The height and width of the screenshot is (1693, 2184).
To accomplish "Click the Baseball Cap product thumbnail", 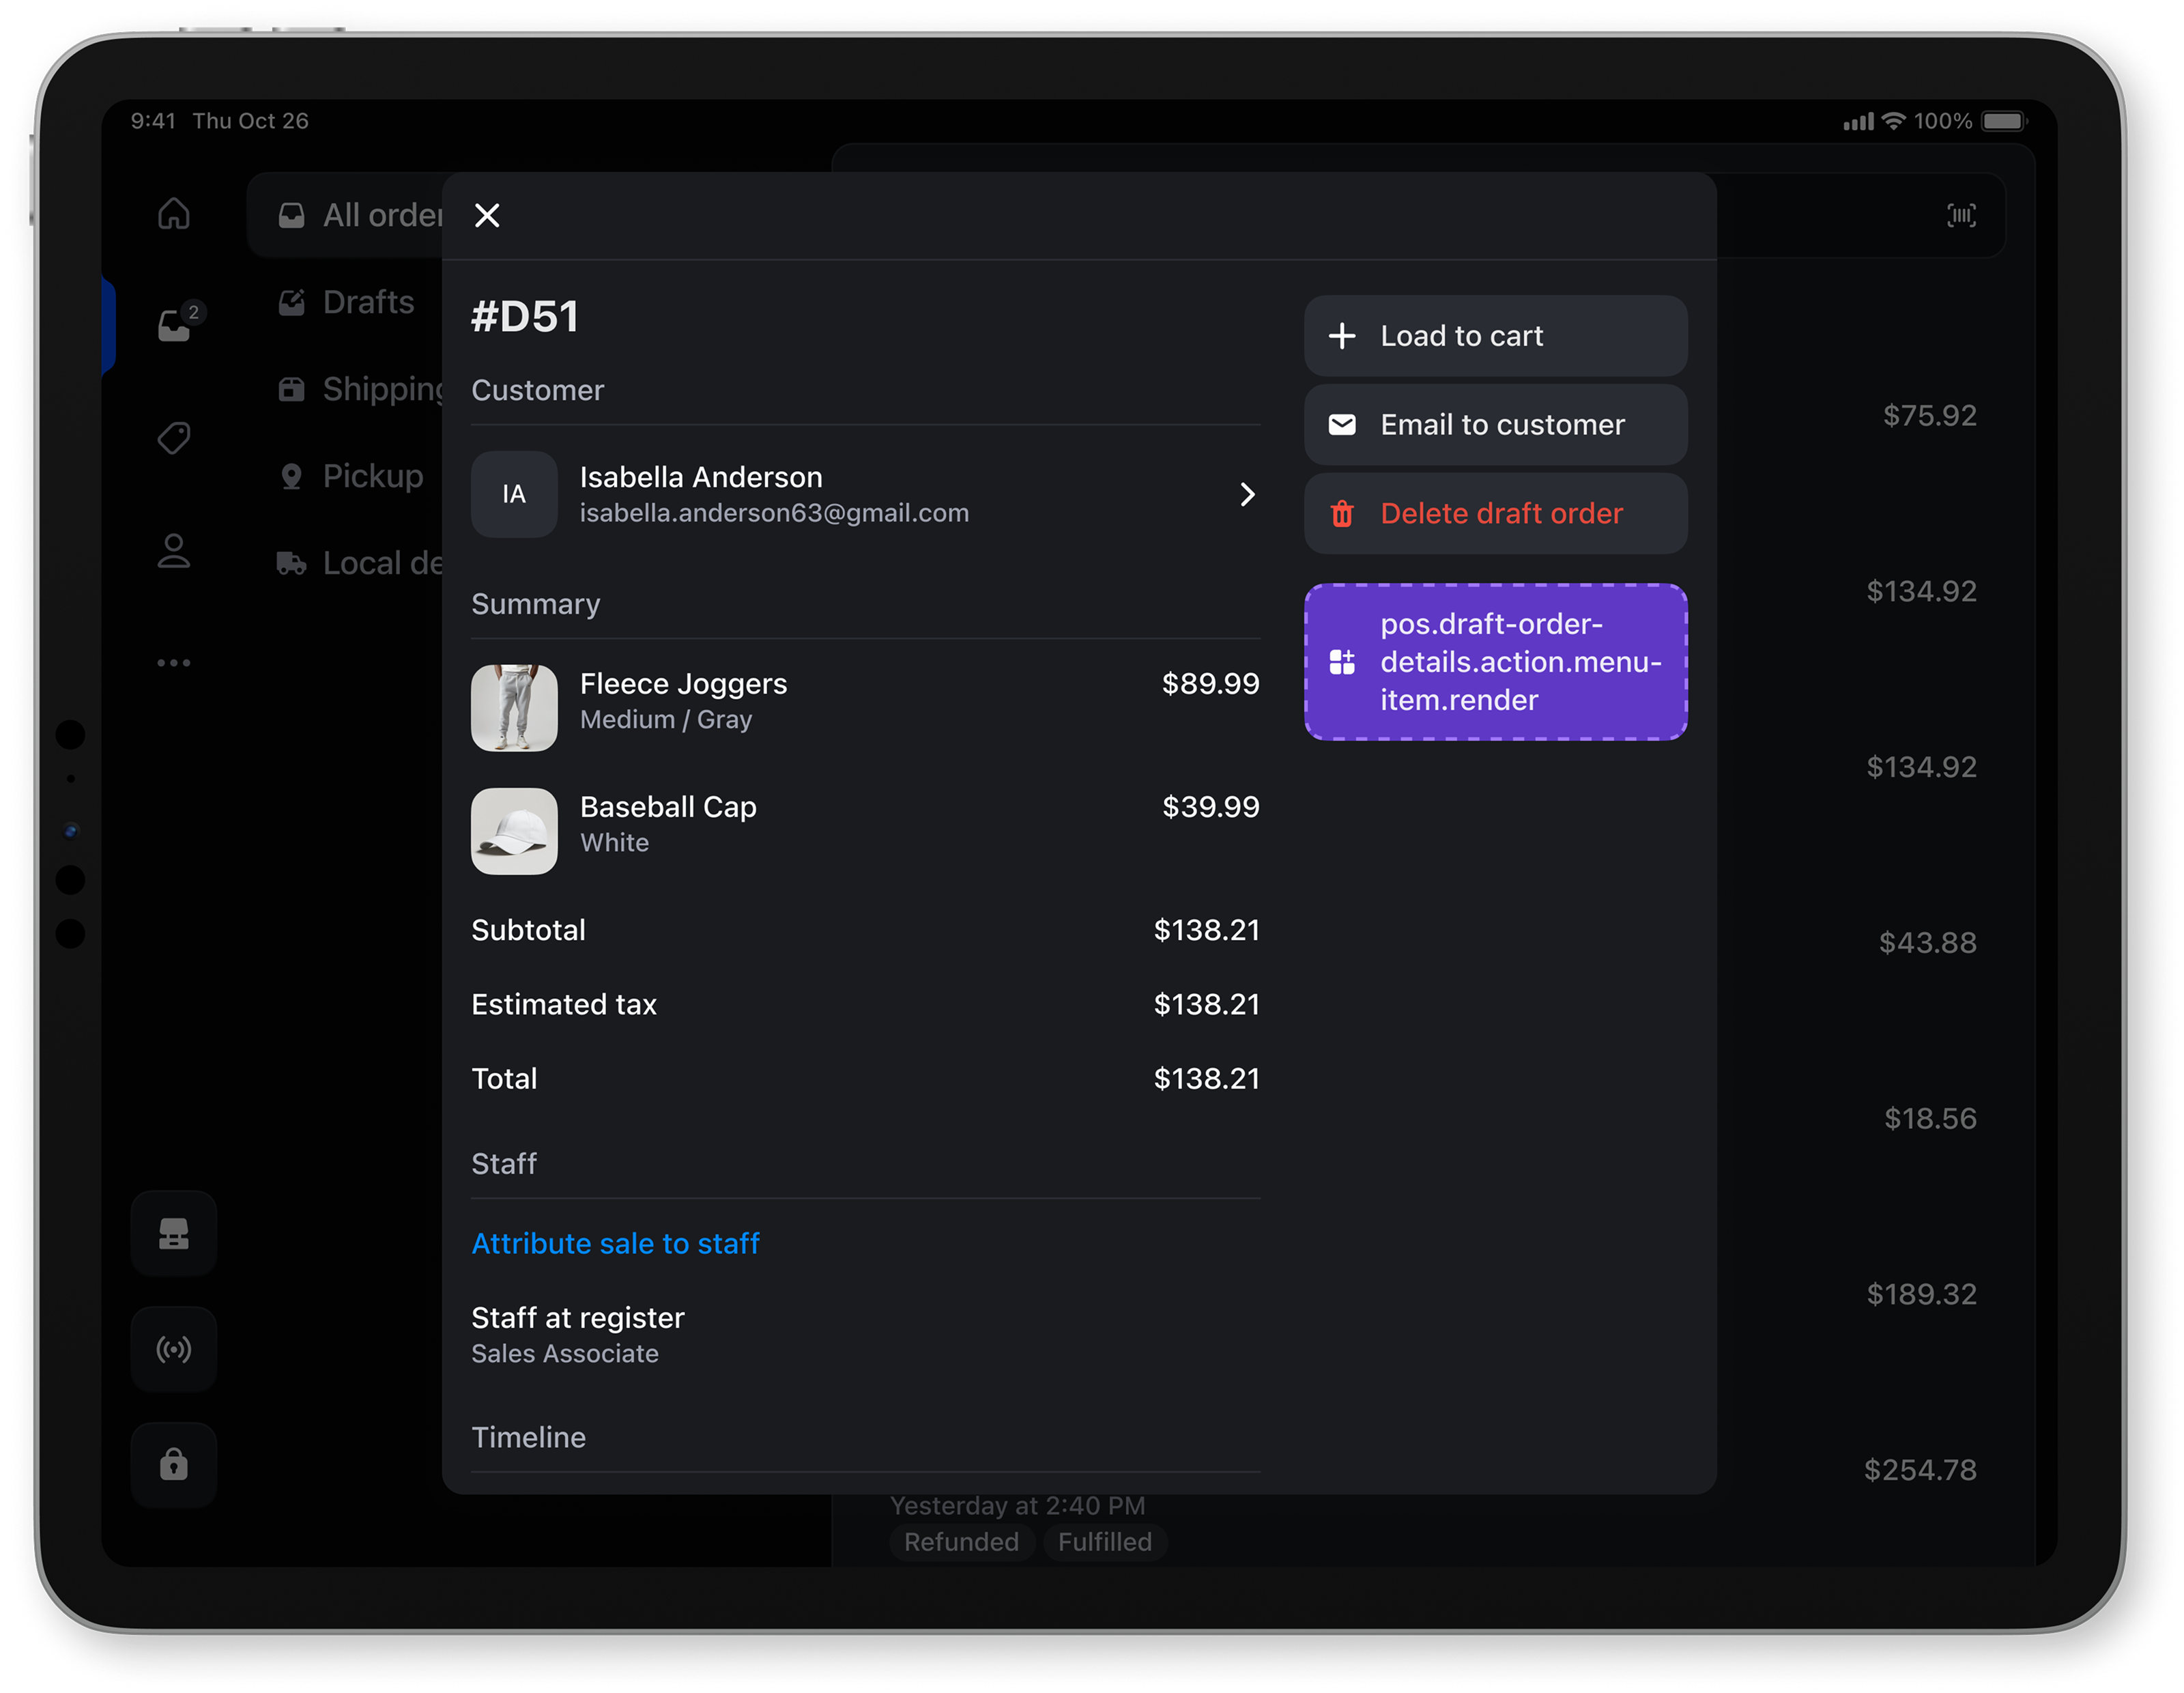I will click(514, 831).
